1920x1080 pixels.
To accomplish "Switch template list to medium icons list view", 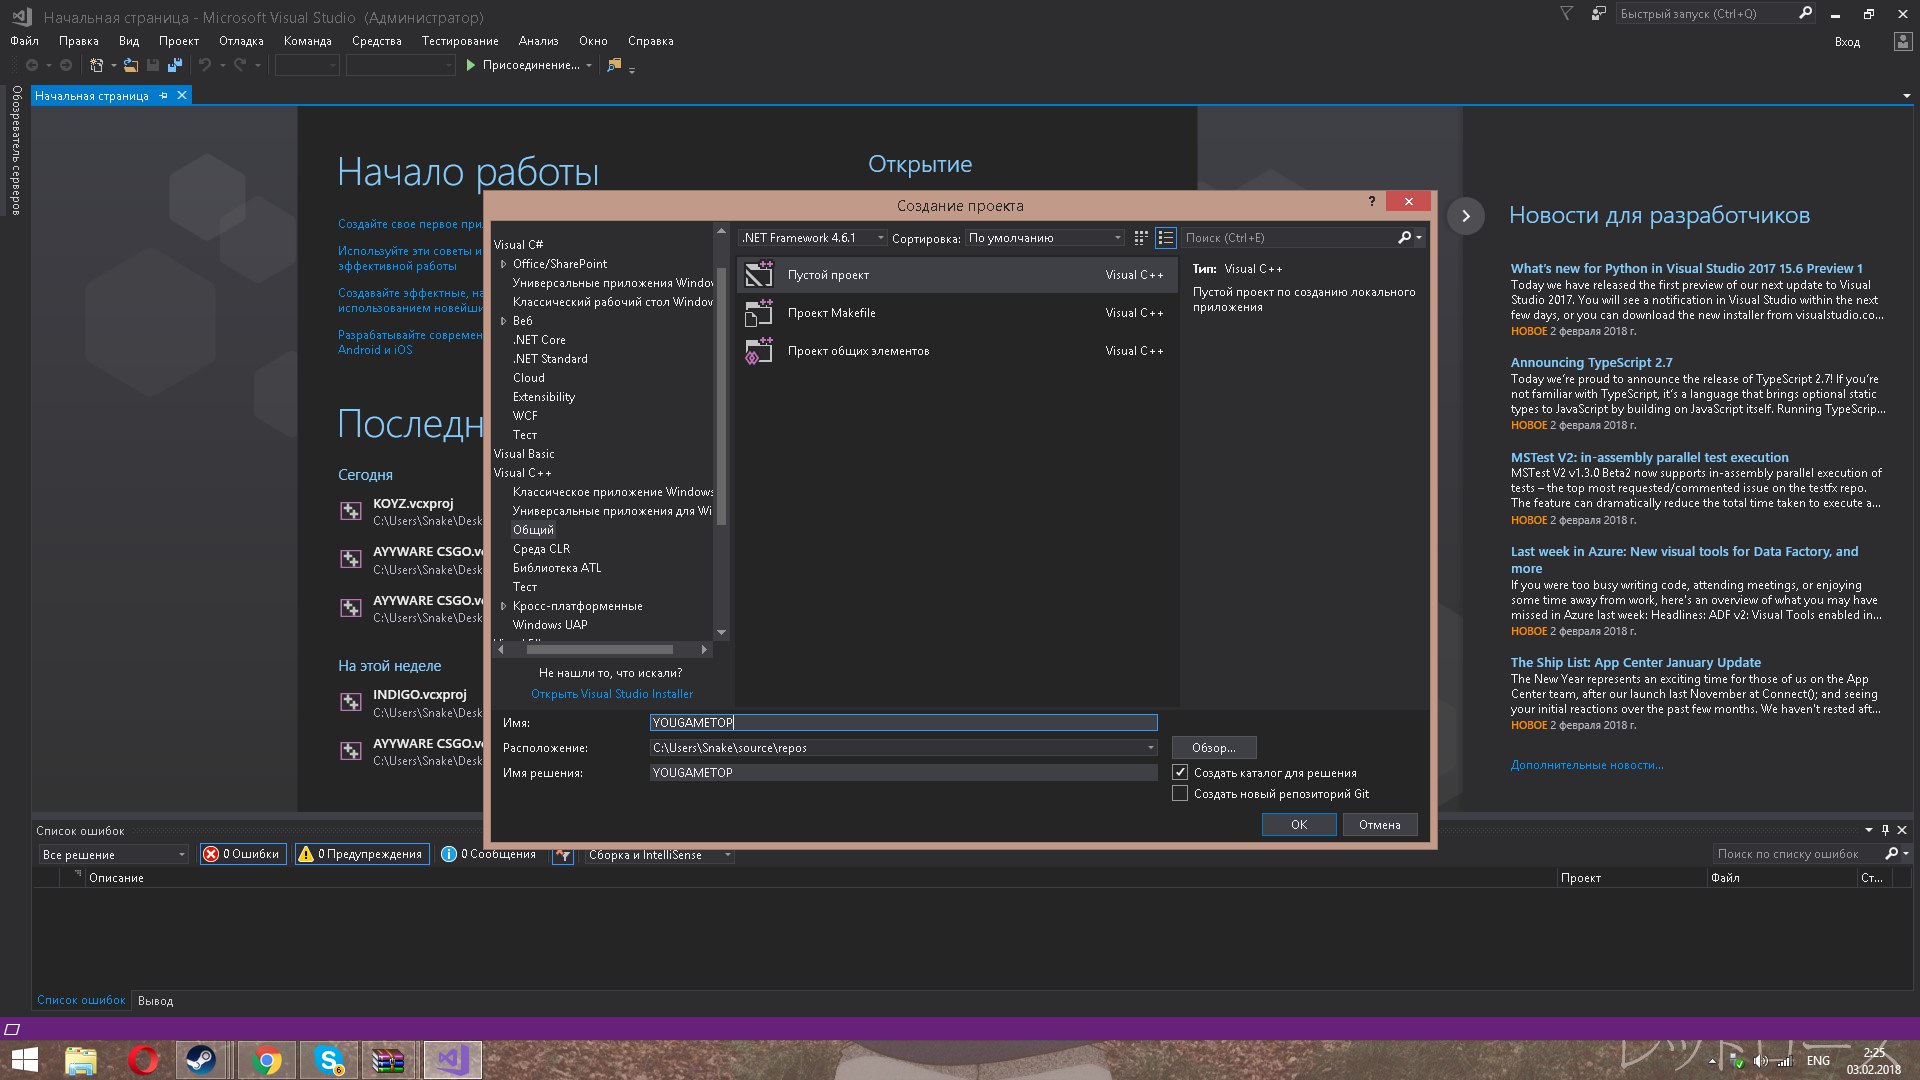I will (x=1165, y=238).
